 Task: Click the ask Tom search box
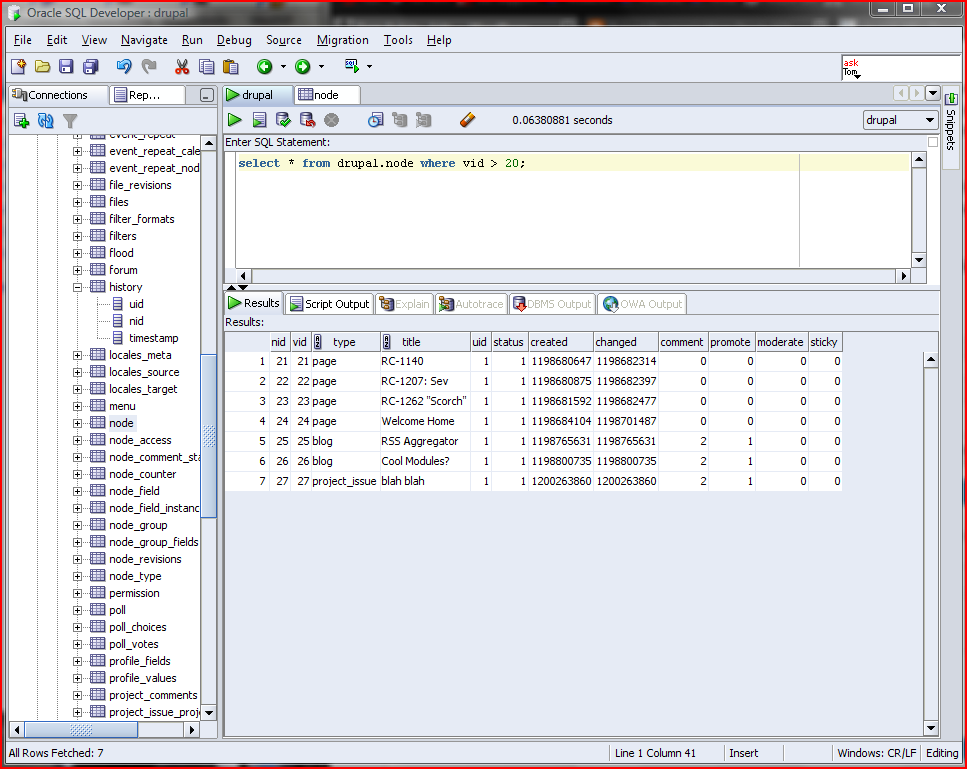click(901, 67)
